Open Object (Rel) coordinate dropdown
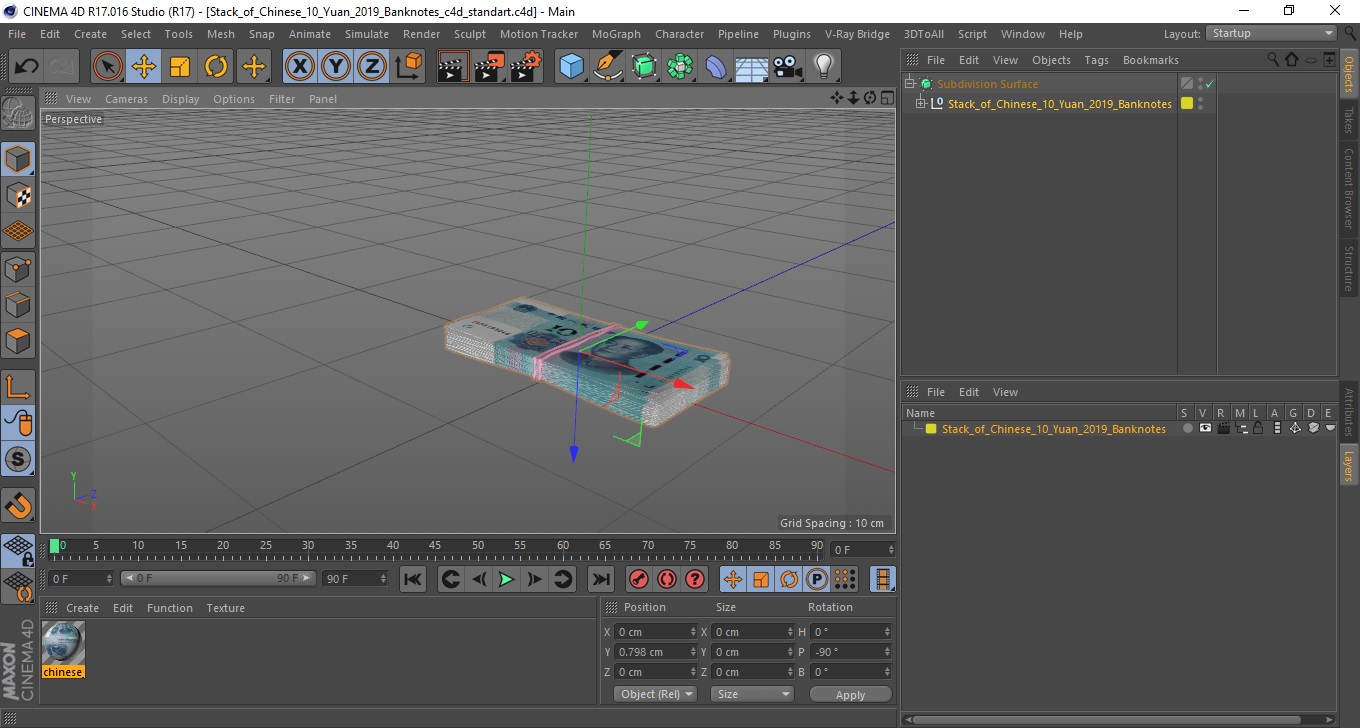This screenshot has height=728, width=1360. 655,694
